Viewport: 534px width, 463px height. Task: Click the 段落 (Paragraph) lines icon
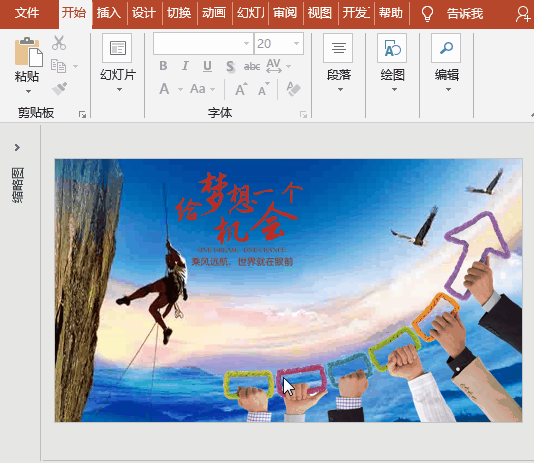(x=338, y=48)
